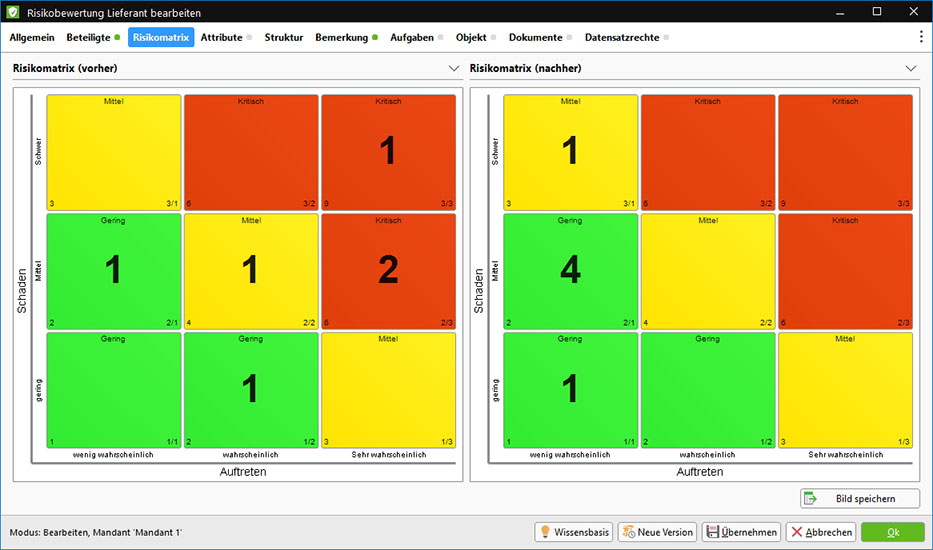
Task: Open the Datensatzrechte tab
Action: [x=621, y=37]
